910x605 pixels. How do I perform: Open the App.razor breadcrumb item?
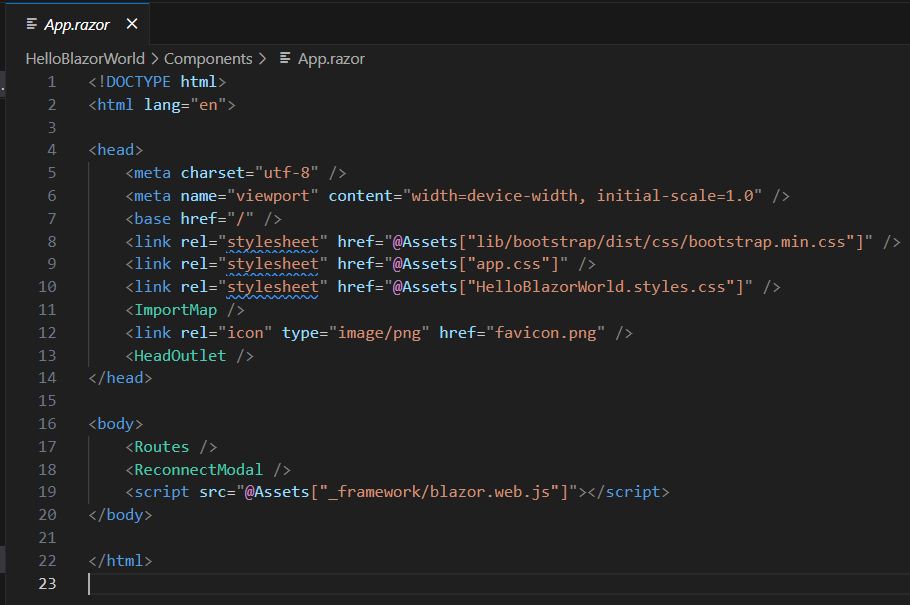(330, 59)
